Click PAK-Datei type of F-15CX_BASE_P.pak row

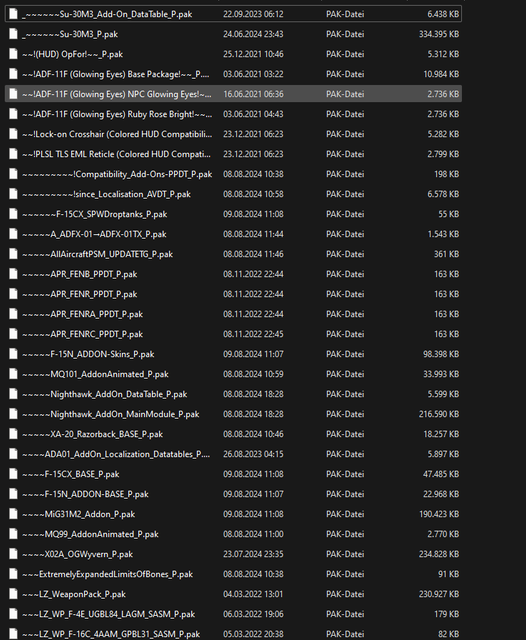coord(345,474)
